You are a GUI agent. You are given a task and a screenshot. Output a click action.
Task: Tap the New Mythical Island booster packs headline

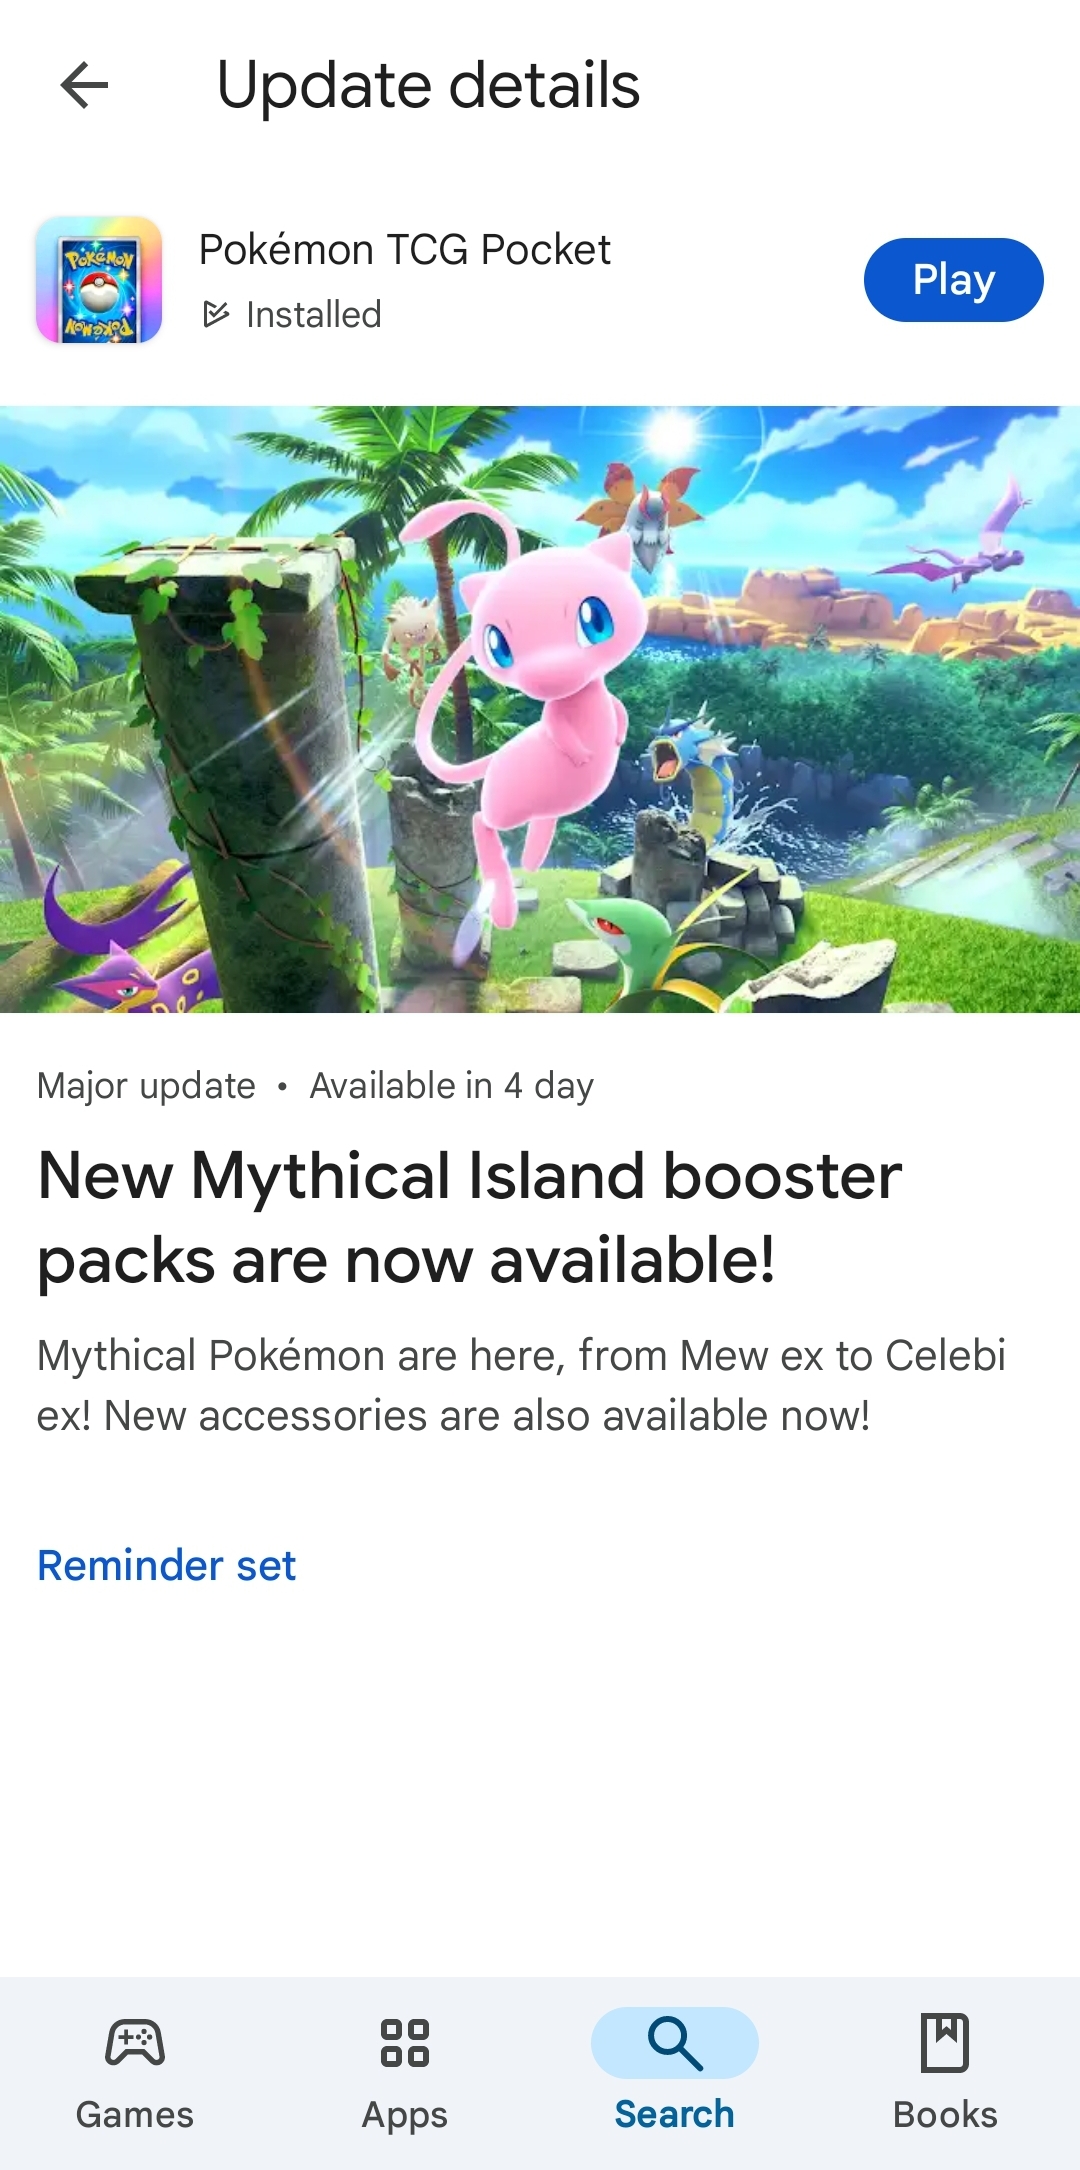pos(470,1217)
